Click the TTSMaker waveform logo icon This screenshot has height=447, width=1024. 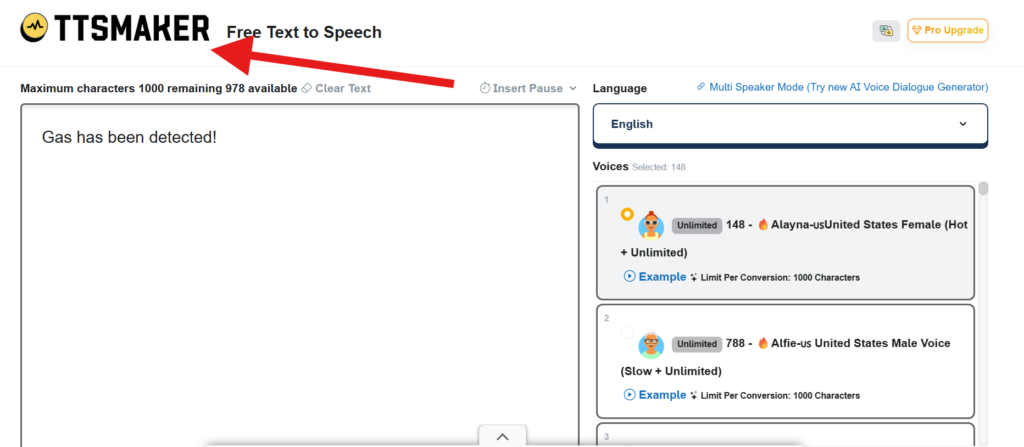tap(36, 28)
